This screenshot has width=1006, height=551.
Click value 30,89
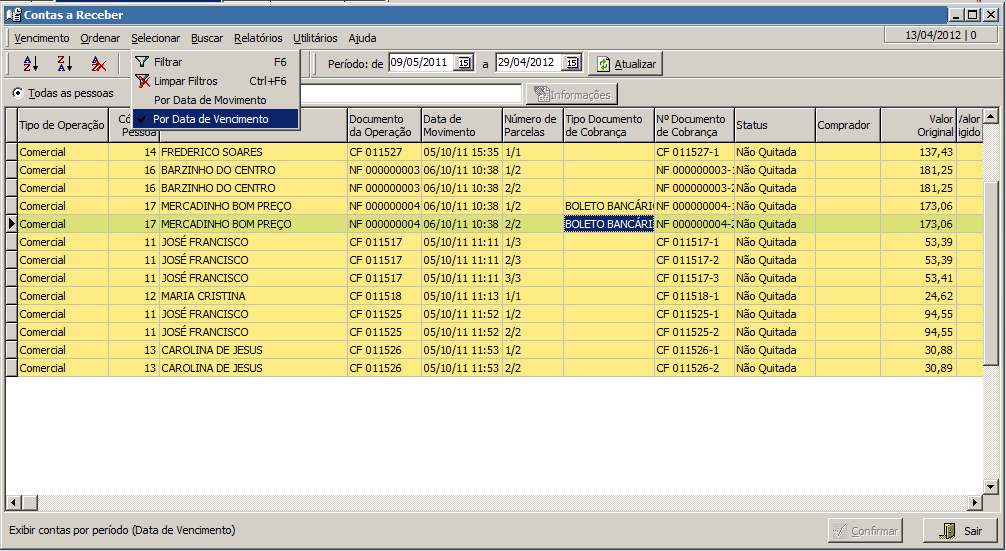[x=918, y=368]
